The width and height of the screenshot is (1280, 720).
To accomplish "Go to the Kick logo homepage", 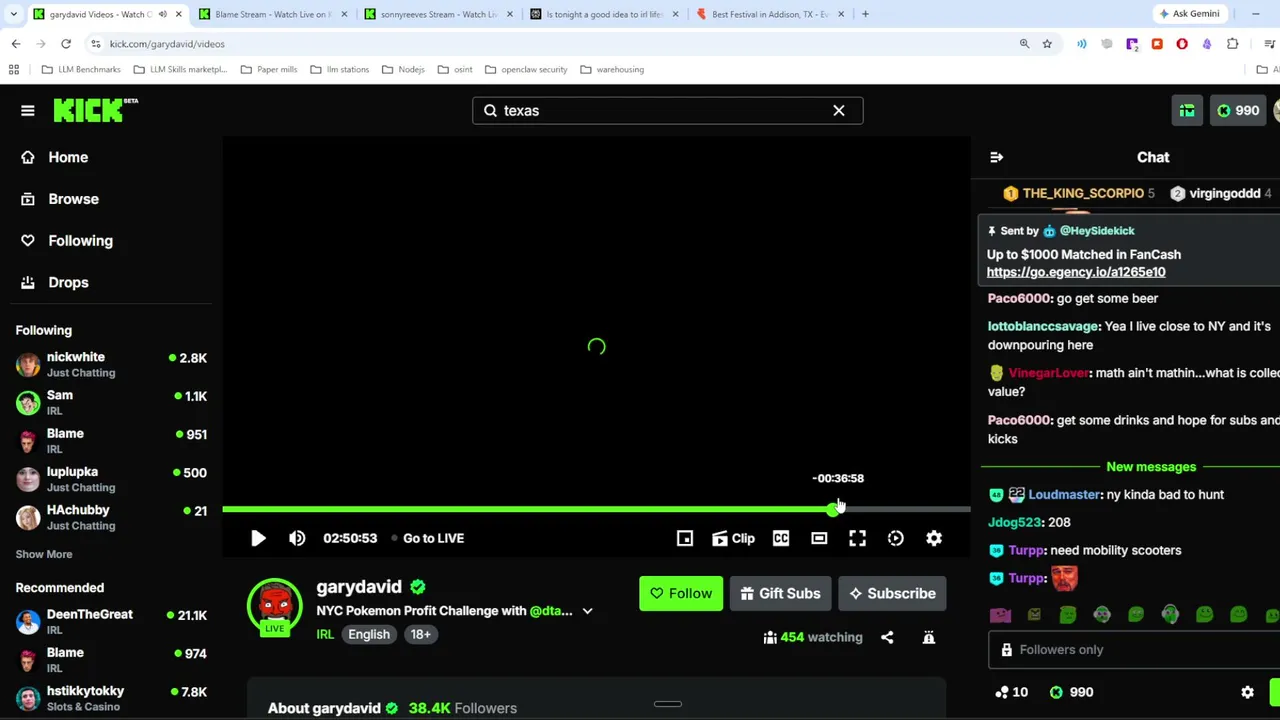I will tap(96, 110).
